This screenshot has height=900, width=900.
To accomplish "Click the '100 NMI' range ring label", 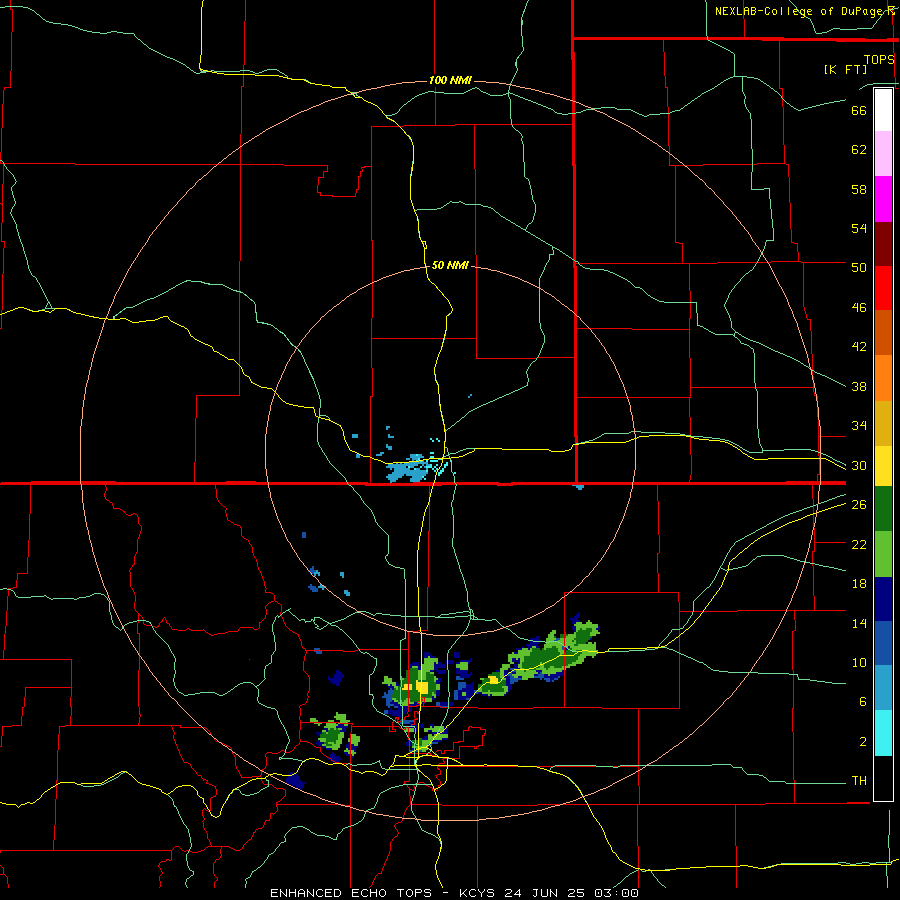I will (x=450, y=80).
